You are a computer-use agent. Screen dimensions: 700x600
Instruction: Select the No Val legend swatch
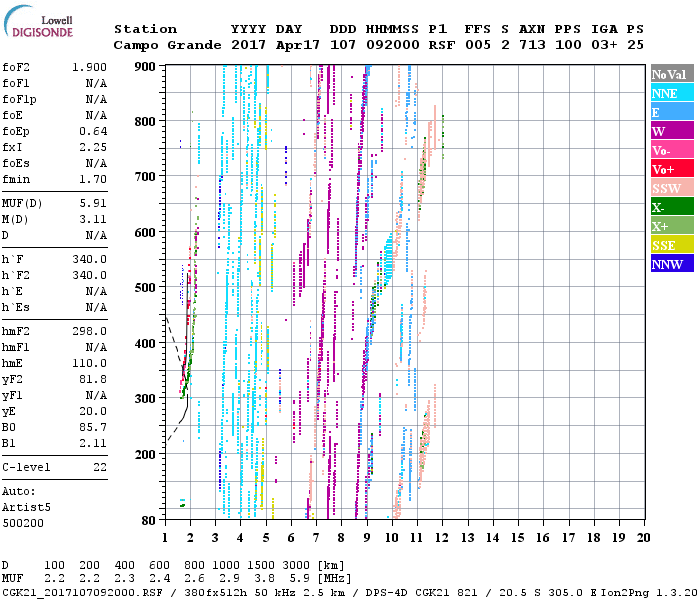(672, 74)
